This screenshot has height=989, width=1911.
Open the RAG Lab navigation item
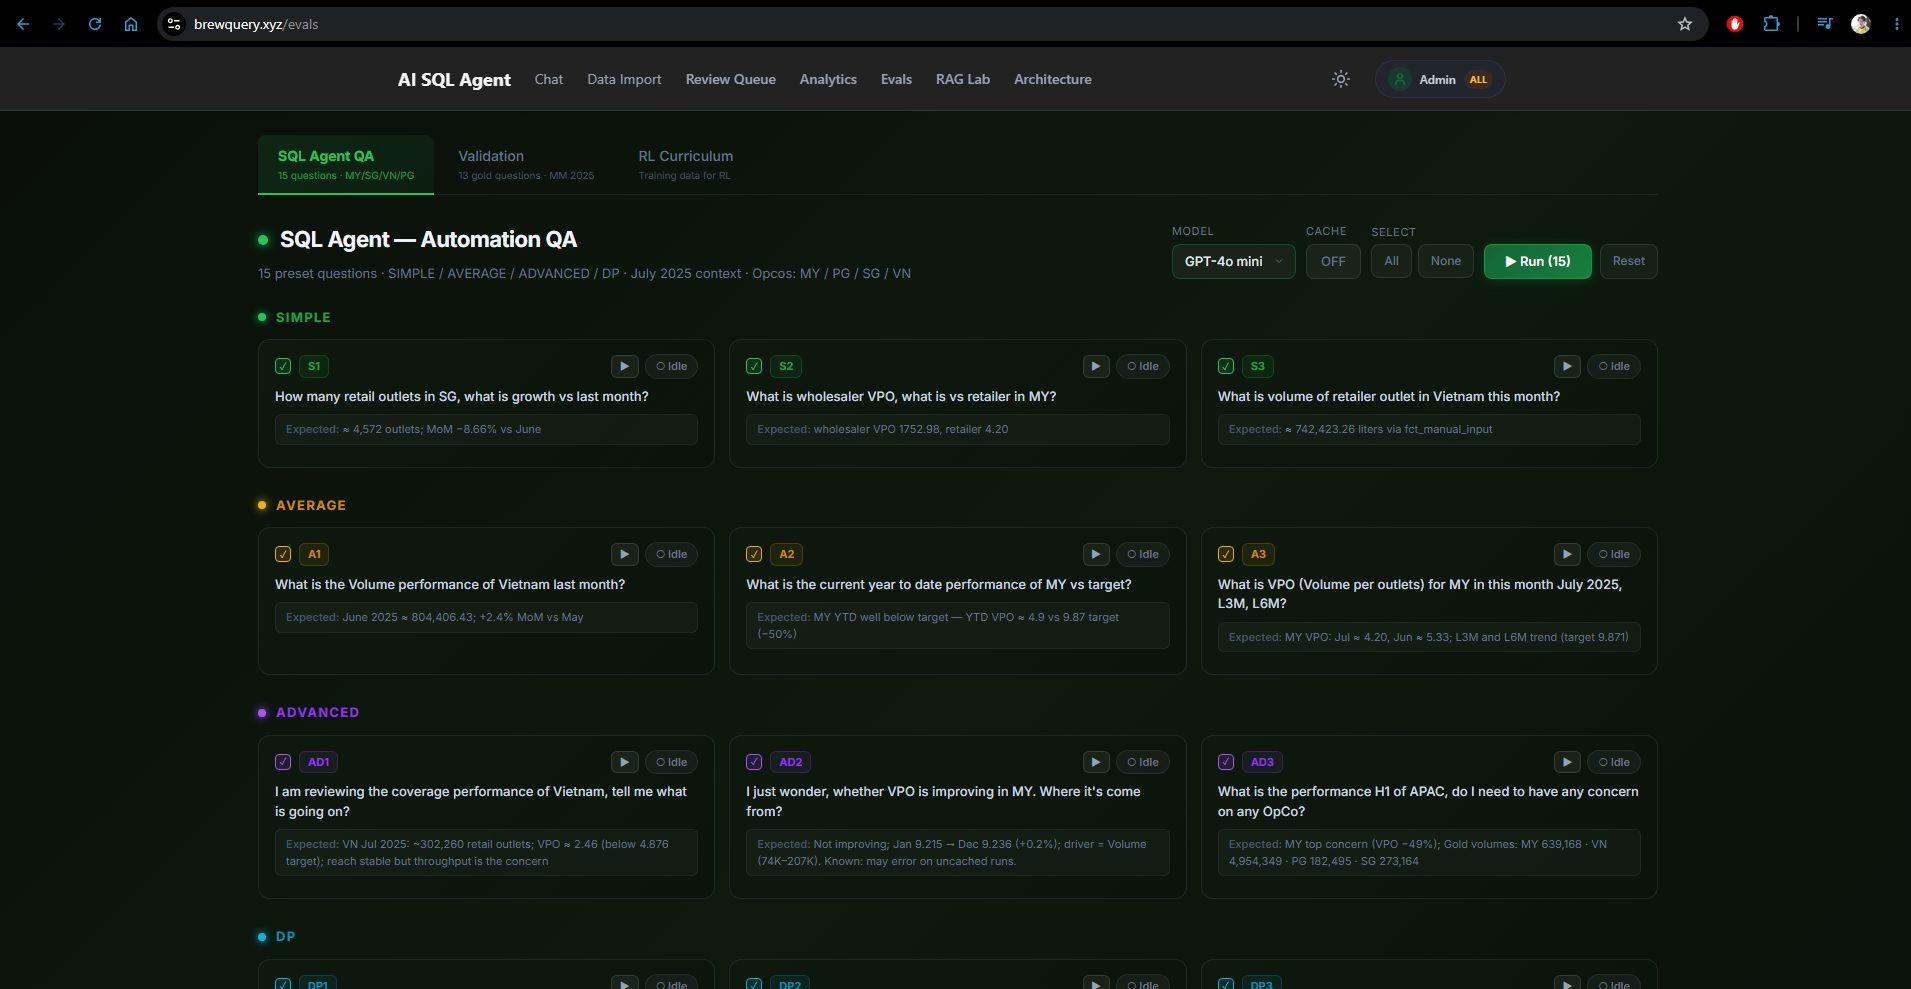(963, 79)
